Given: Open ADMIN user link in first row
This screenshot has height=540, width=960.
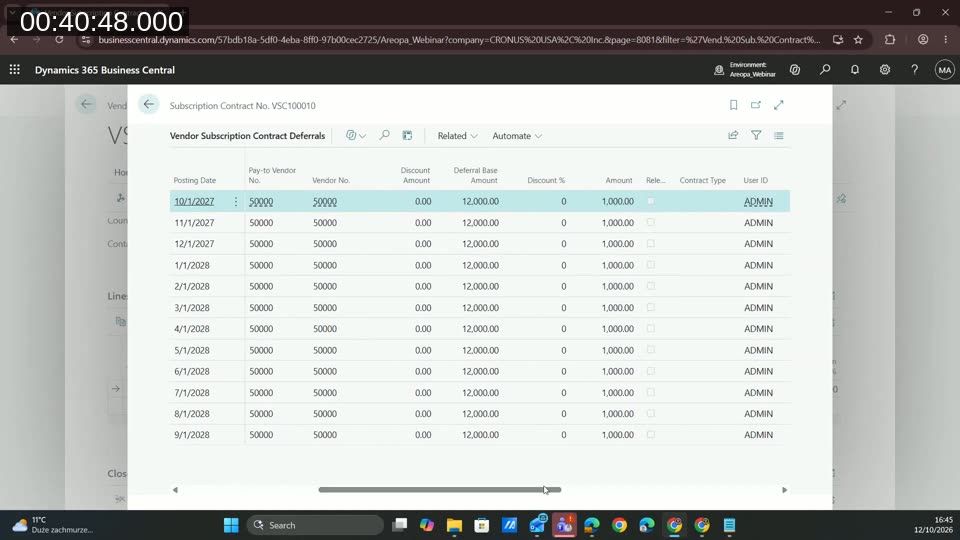Looking at the screenshot, I should (758, 201).
